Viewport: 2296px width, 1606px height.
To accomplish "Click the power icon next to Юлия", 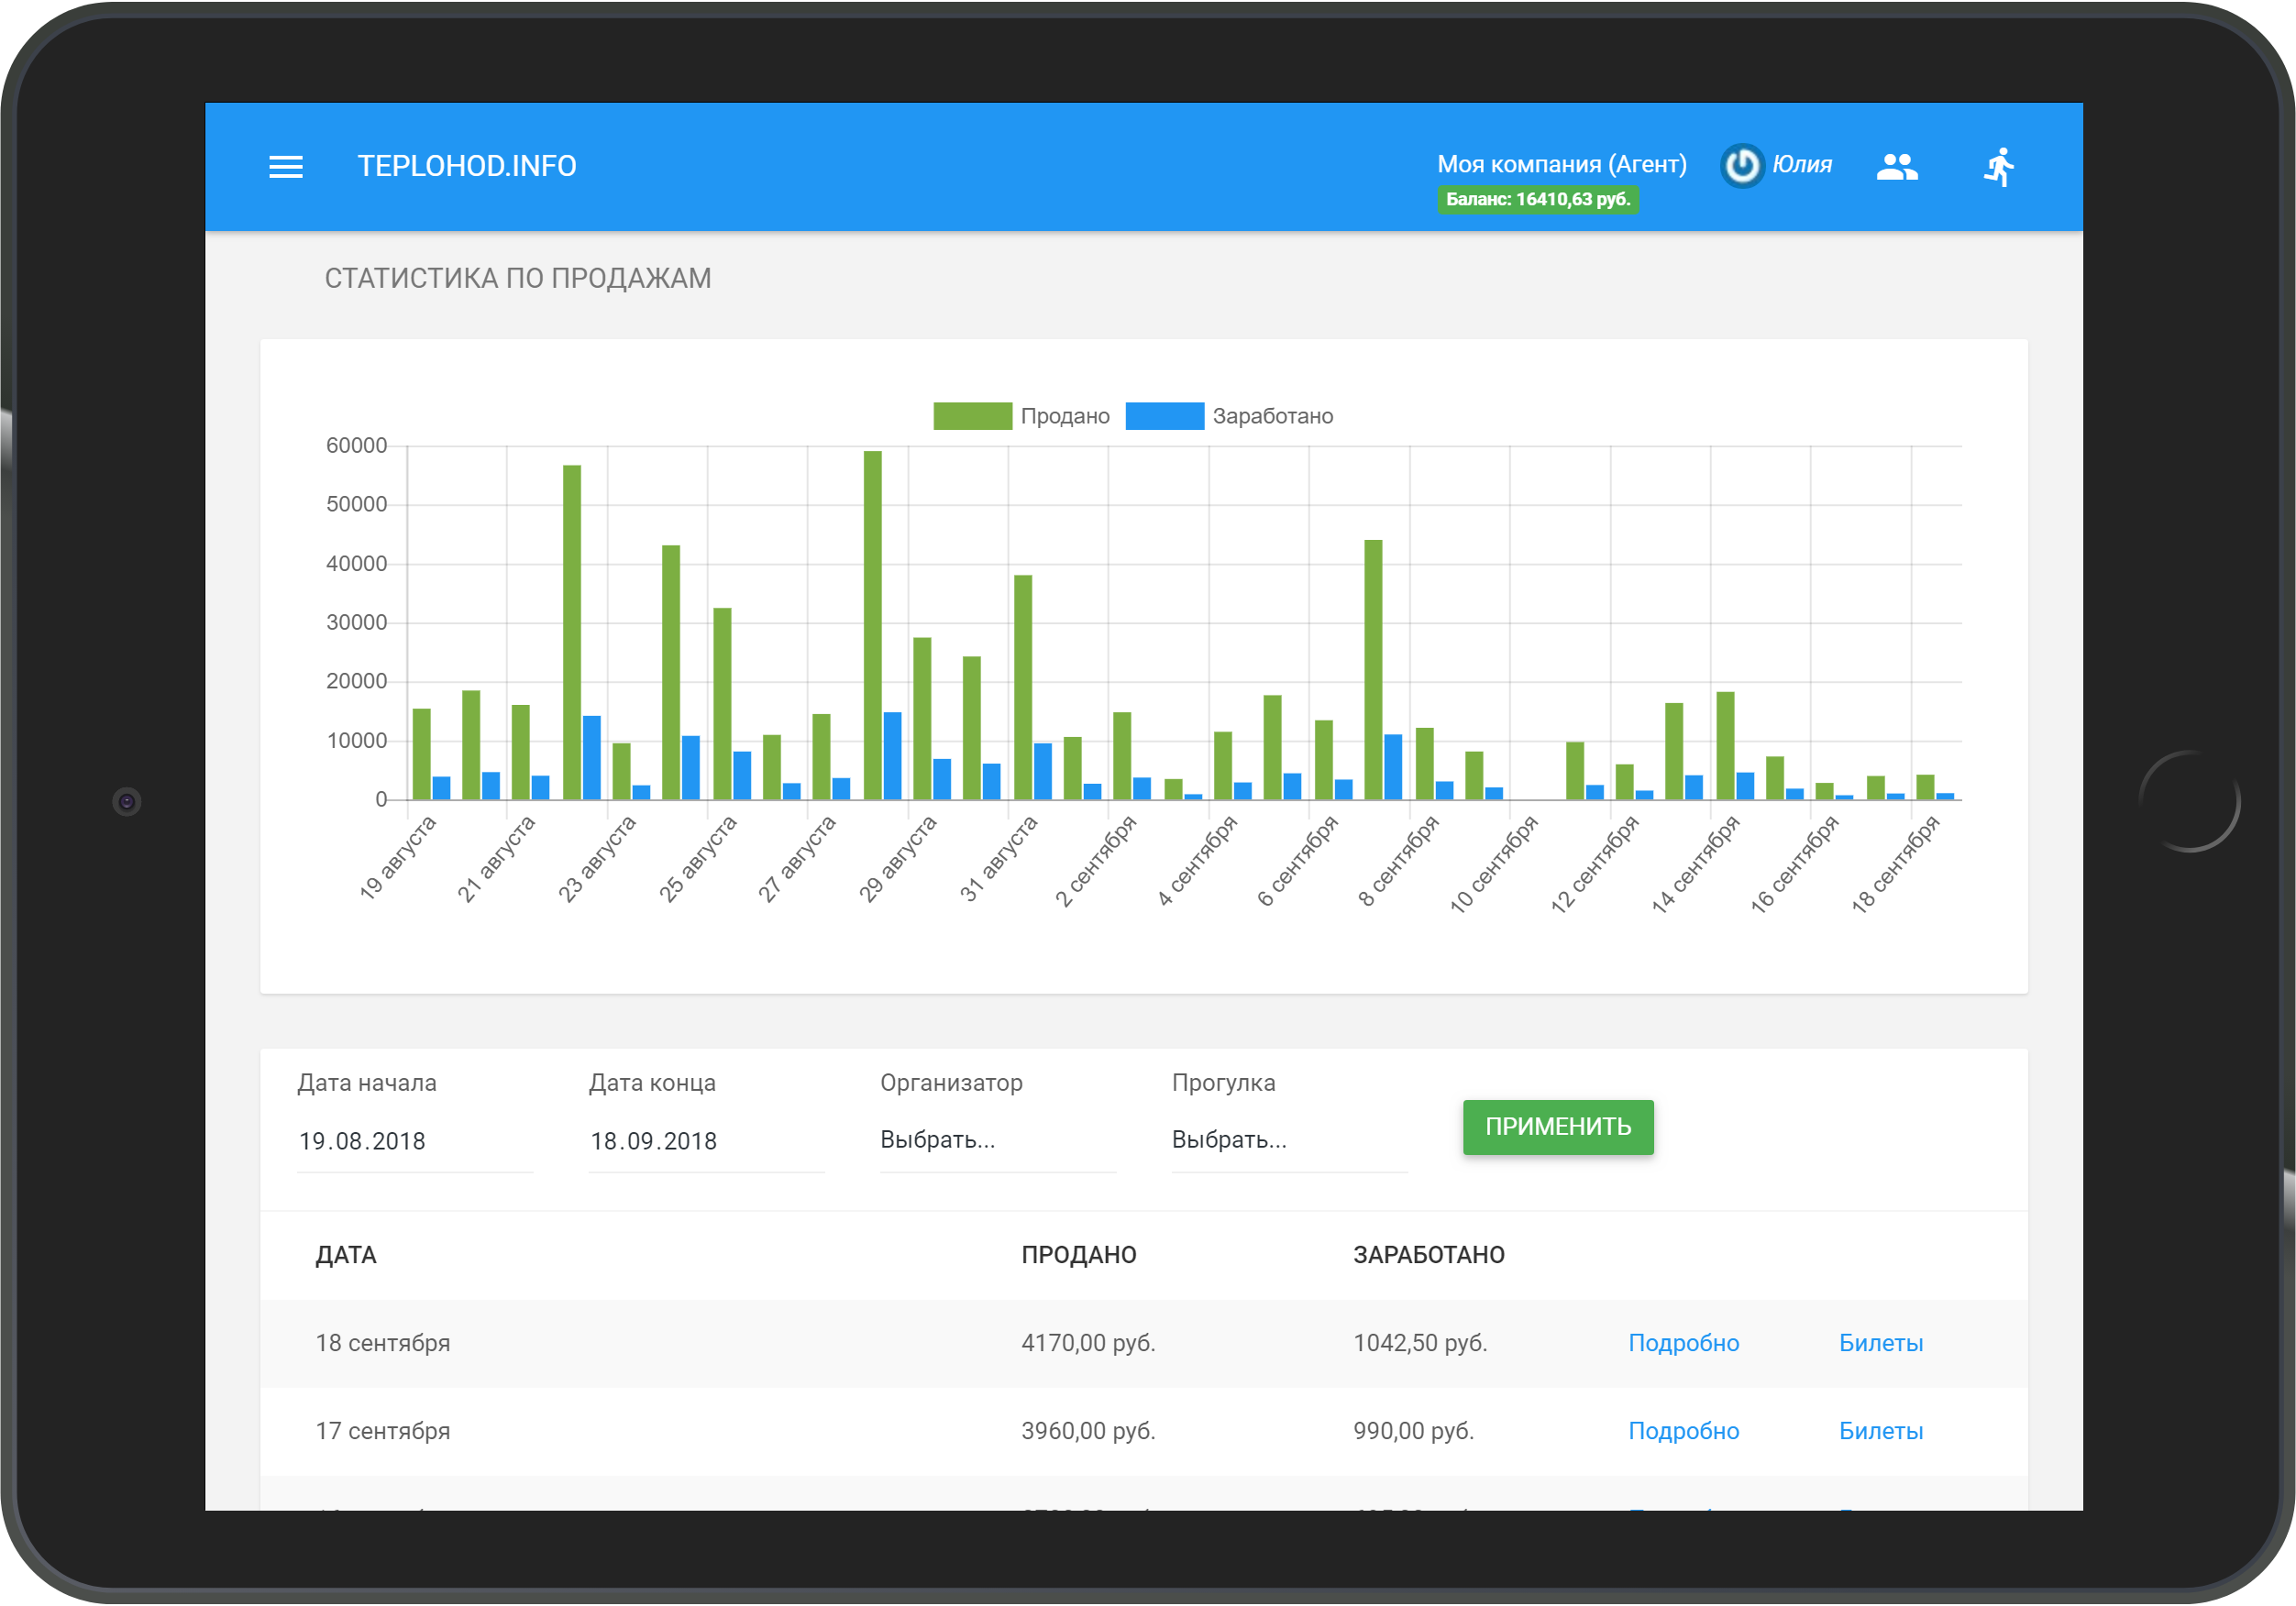I will (x=1741, y=166).
